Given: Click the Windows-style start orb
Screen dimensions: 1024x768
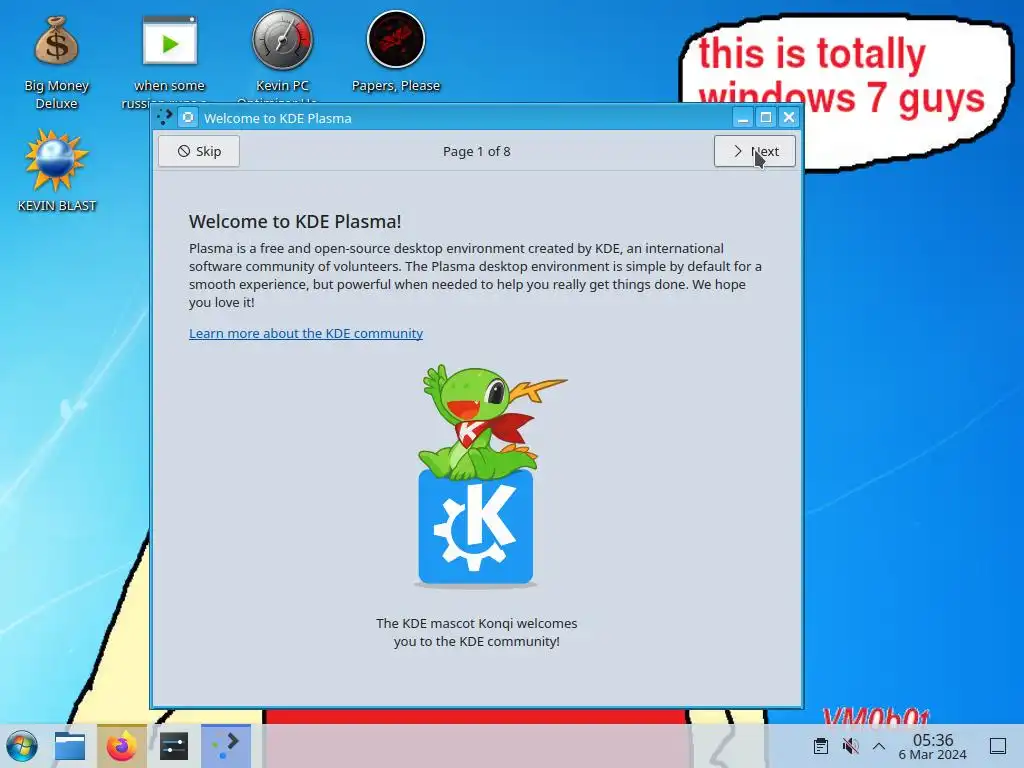Looking at the screenshot, I should pos(22,746).
